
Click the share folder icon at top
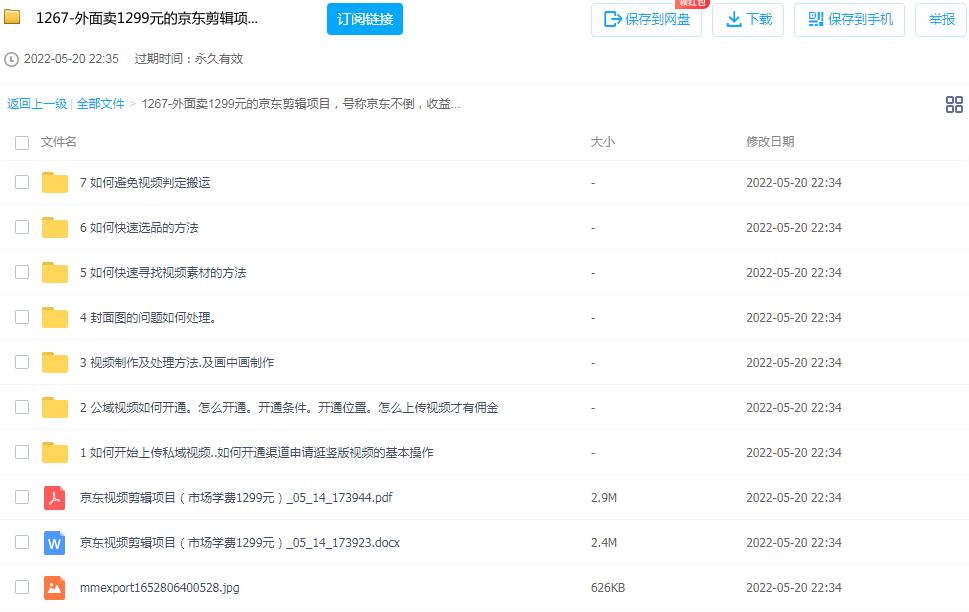(12, 17)
